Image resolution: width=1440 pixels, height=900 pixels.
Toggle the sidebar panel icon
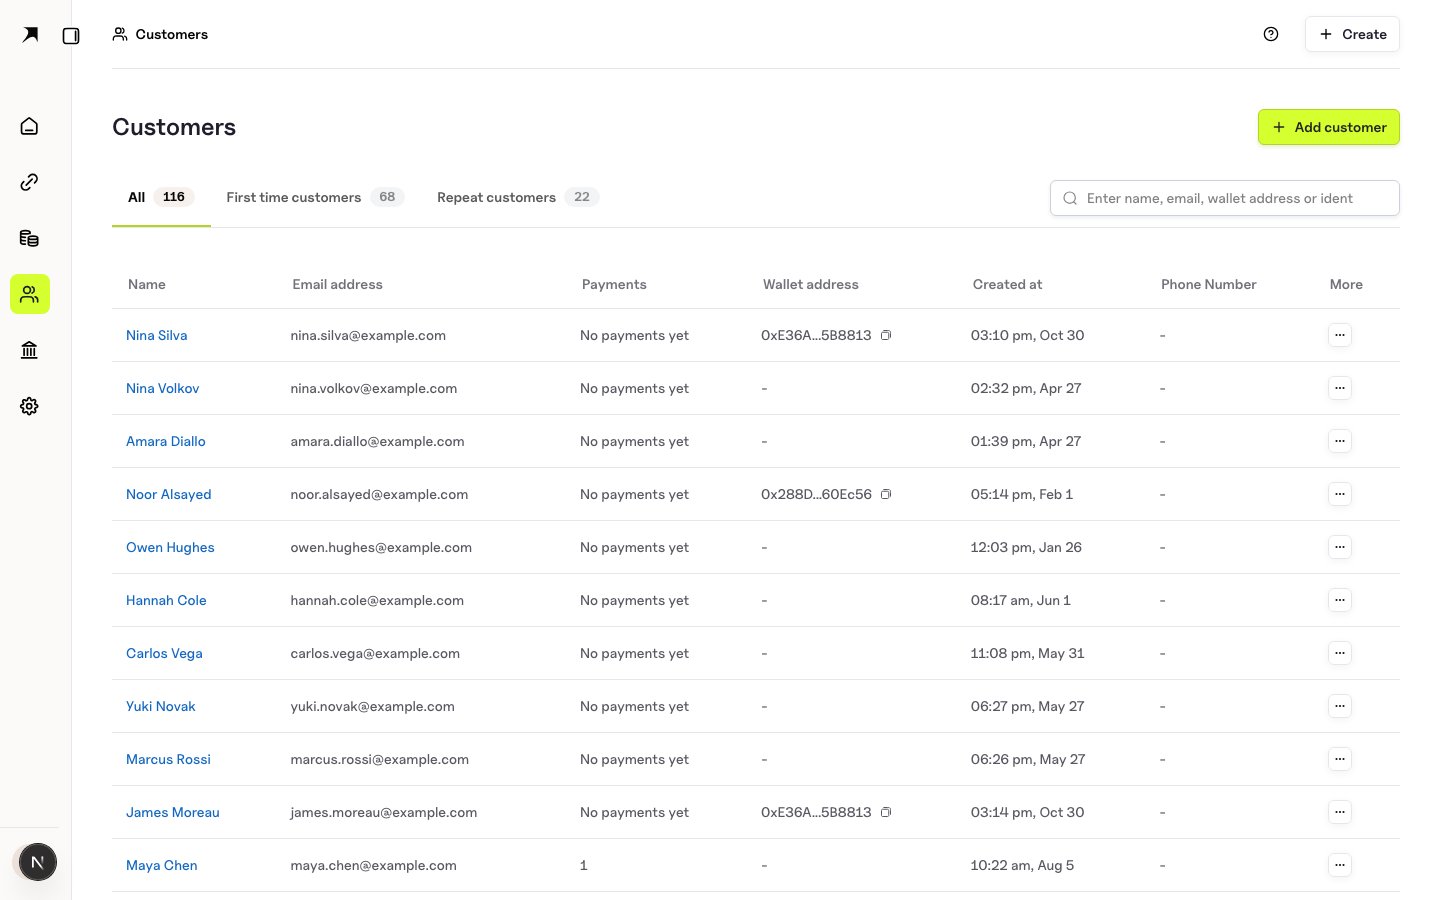[x=71, y=35]
